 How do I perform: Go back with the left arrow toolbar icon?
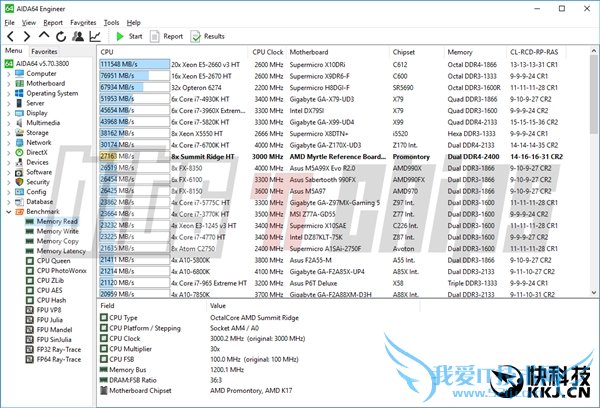(11, 37)
